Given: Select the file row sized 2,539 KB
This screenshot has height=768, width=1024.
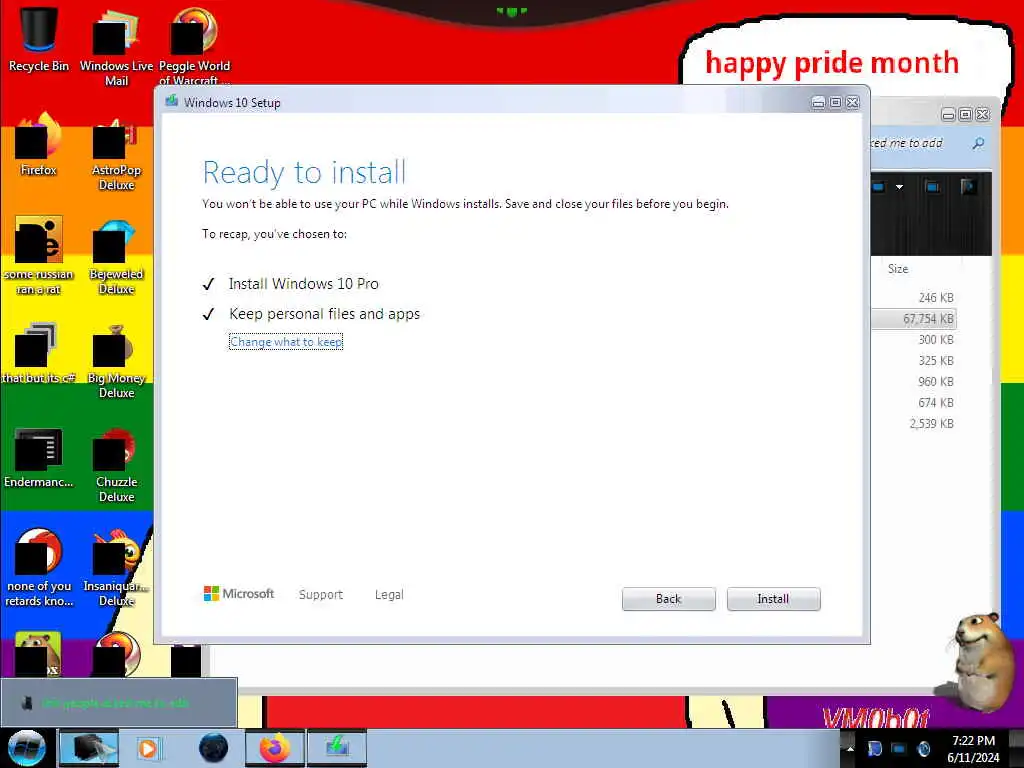Looking at the screenshot, I should [914, 423].
